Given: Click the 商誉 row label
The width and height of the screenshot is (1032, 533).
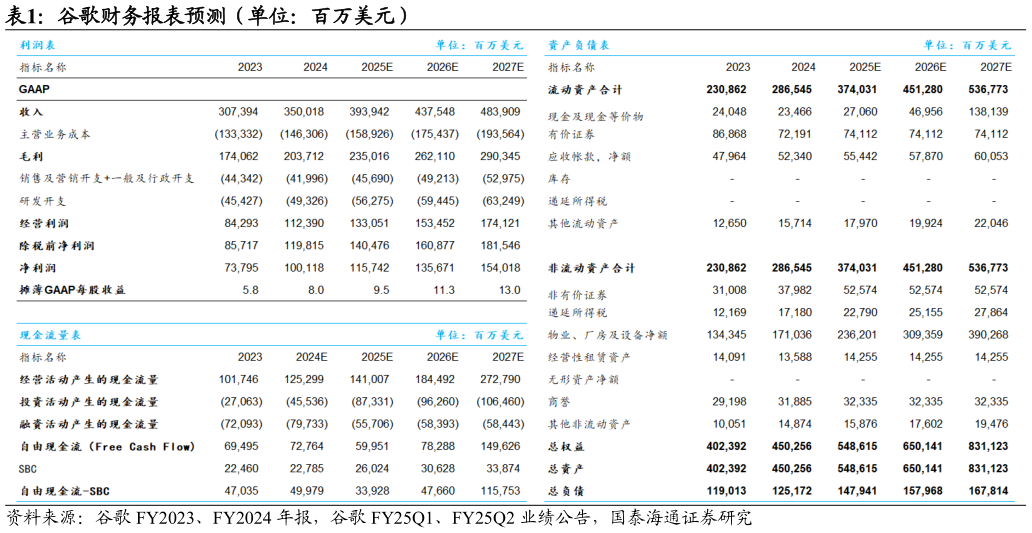Looking at the screenshot, I should point(559,402).
